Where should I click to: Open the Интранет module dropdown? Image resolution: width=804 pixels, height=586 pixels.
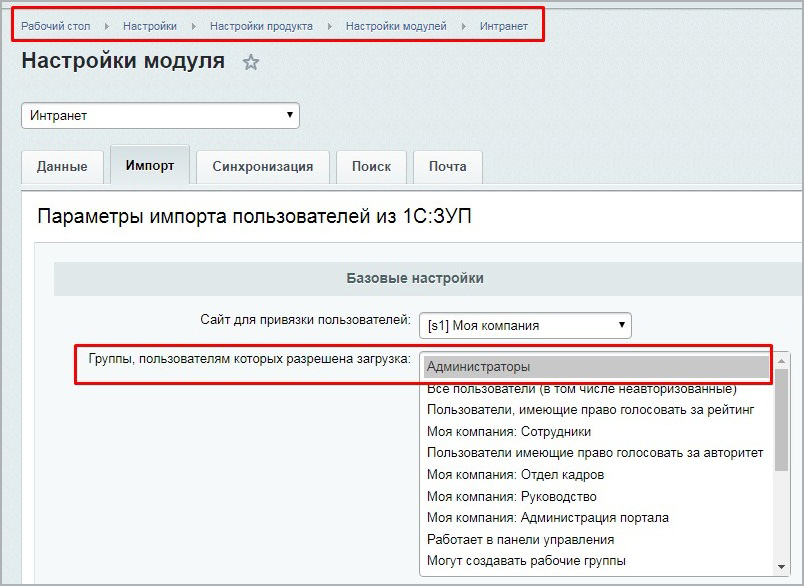[x=160, y=115]
